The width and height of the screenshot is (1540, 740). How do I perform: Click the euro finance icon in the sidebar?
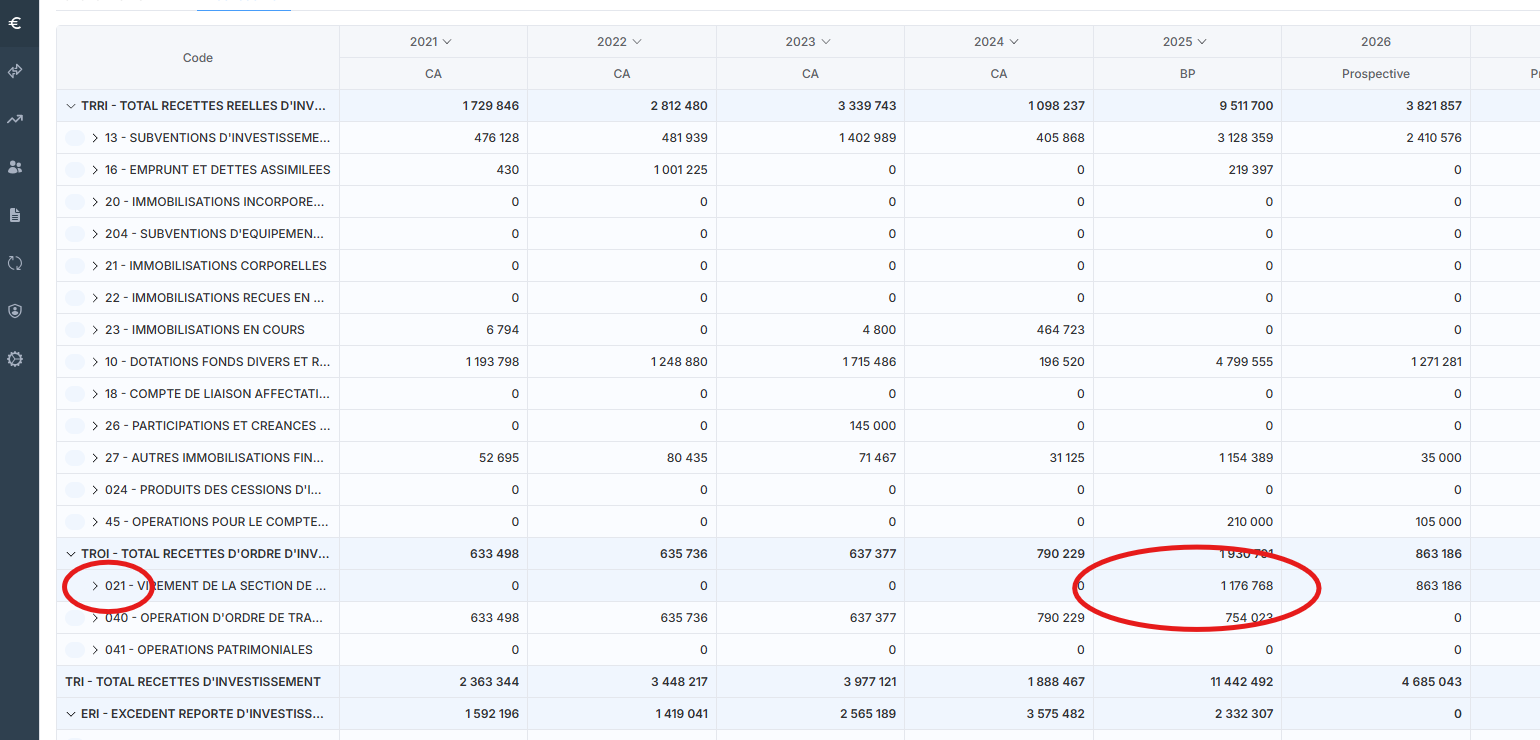click(x=15, y=22)
